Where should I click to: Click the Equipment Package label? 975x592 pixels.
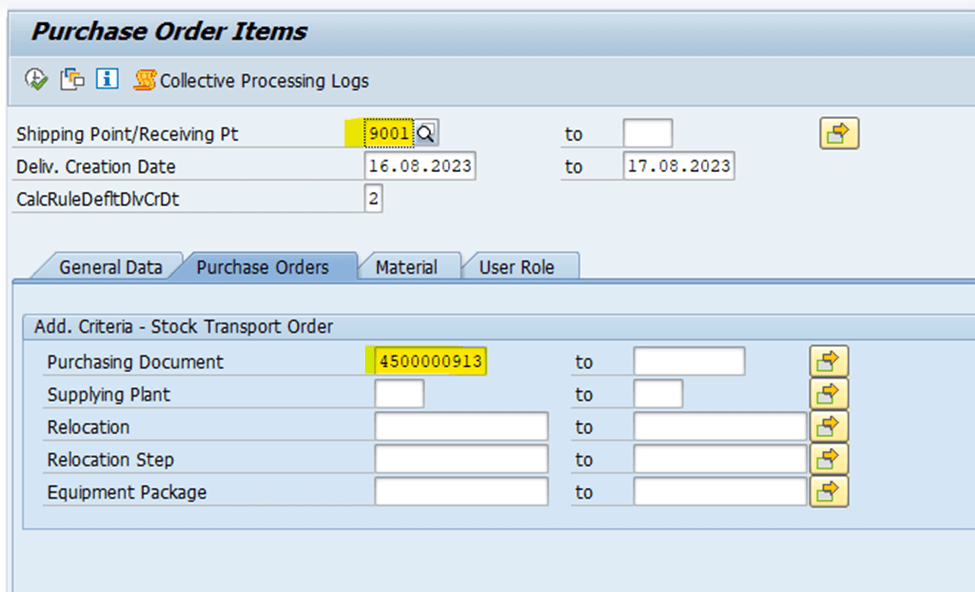coord(127,493)
